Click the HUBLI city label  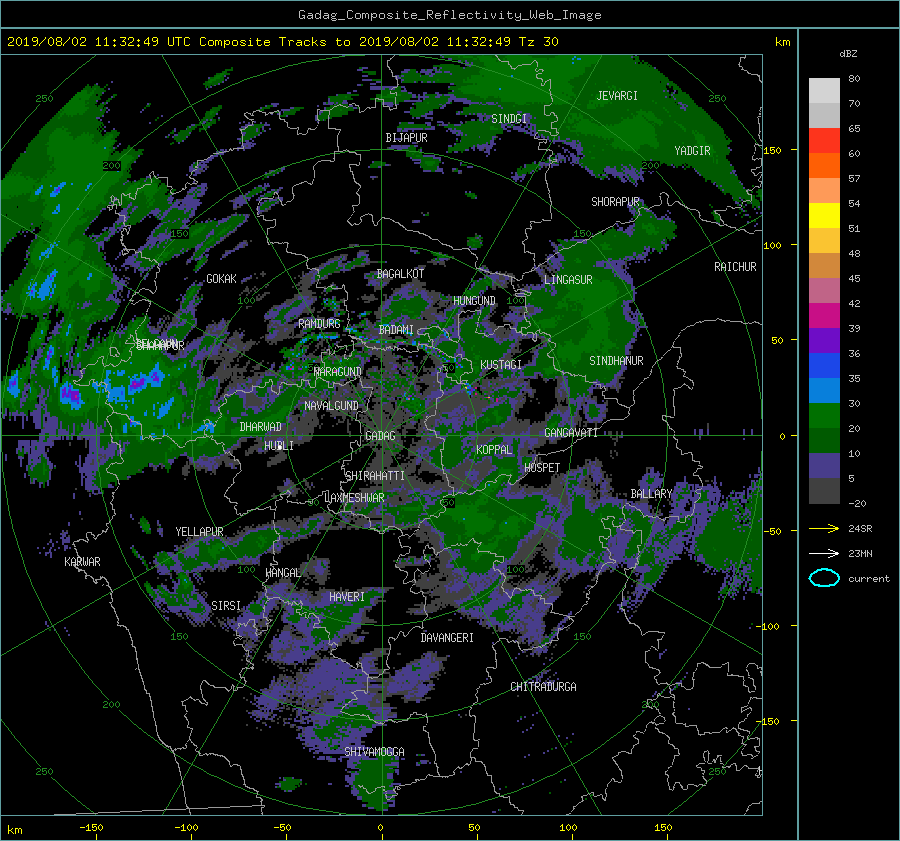[279, 446]
